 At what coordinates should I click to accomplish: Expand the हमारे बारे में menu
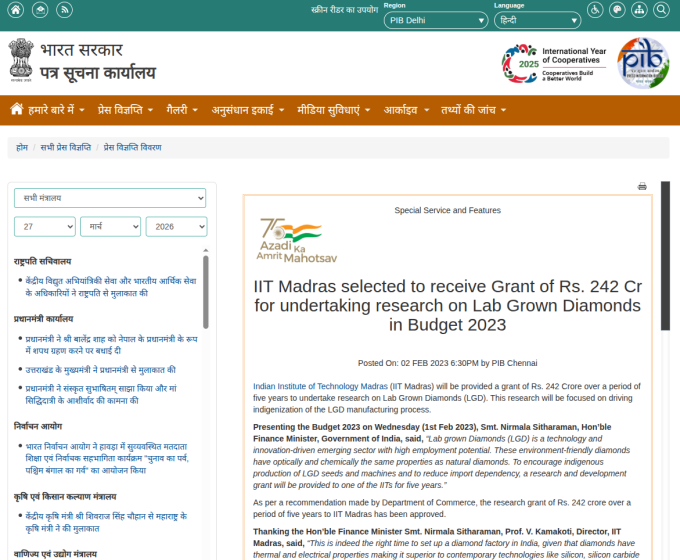coord(56,110)
